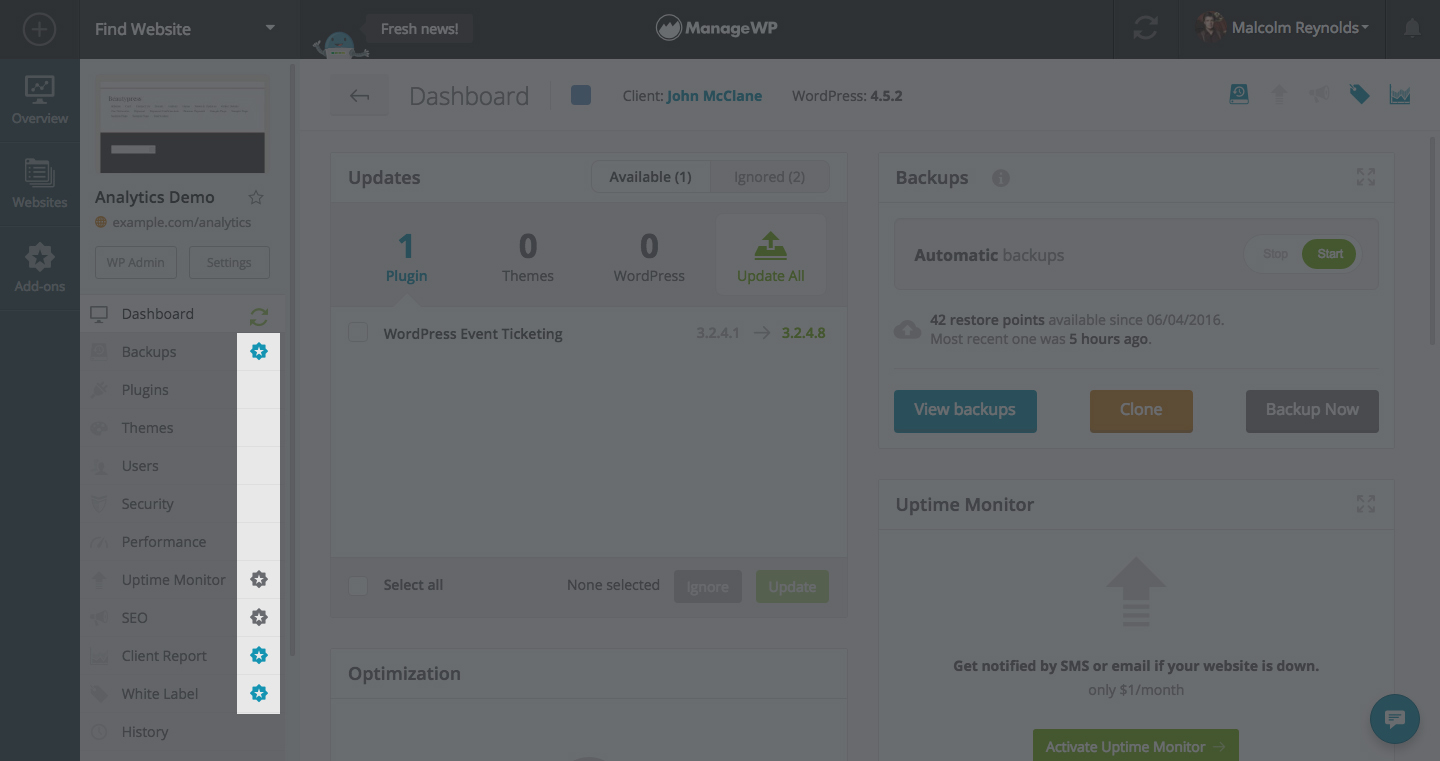Click the Uptime Monitor add-on gear icon
Image resolution: width=1440 pixels, height=761 pixels.
click(x=259, y=580)
